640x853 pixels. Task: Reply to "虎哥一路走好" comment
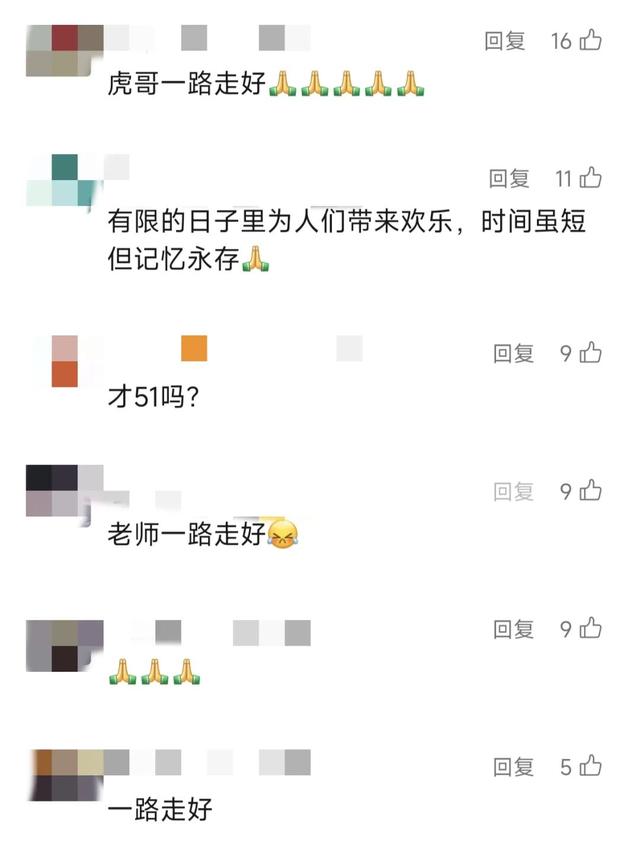(x=505, y=41)
